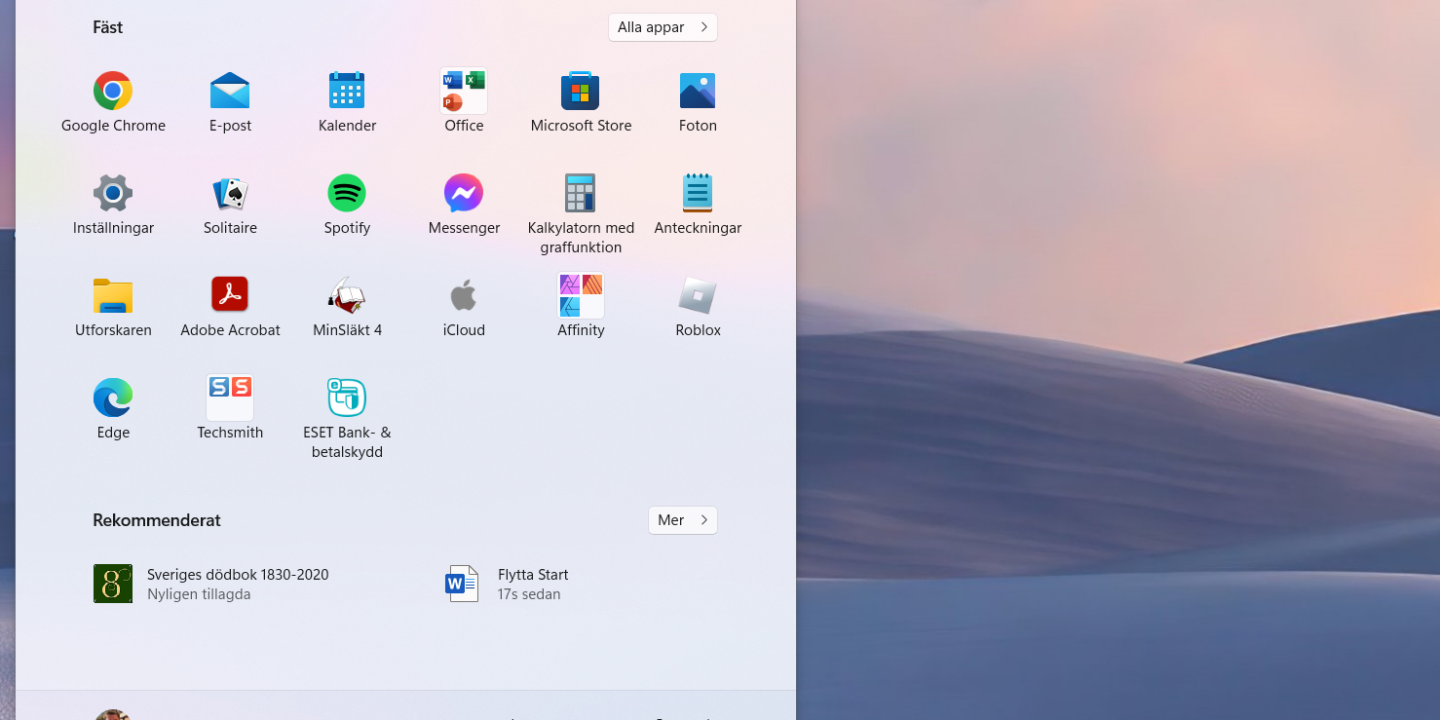Open the Affinity apps folder tile
This screenshot has width=1440, height=720.
581,306
